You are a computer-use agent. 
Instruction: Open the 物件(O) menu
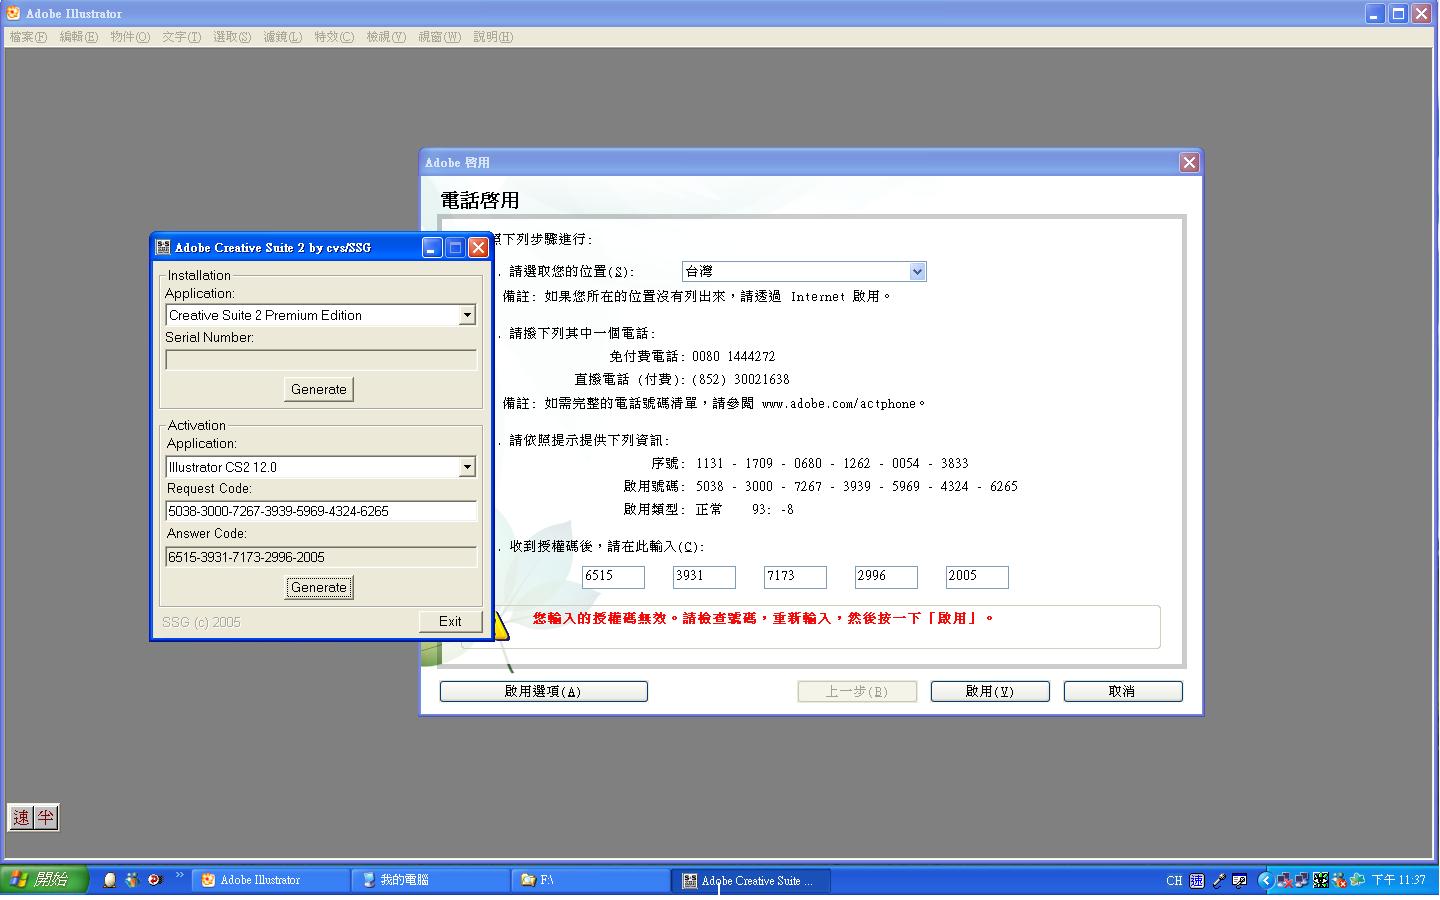pyautogui.click(x=130, y=37)
